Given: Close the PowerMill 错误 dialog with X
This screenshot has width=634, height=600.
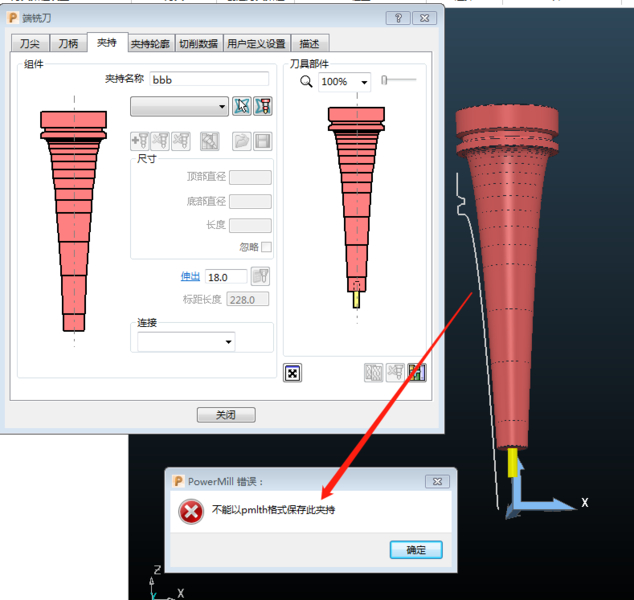Looking at the screenshot, I should 437,482.
